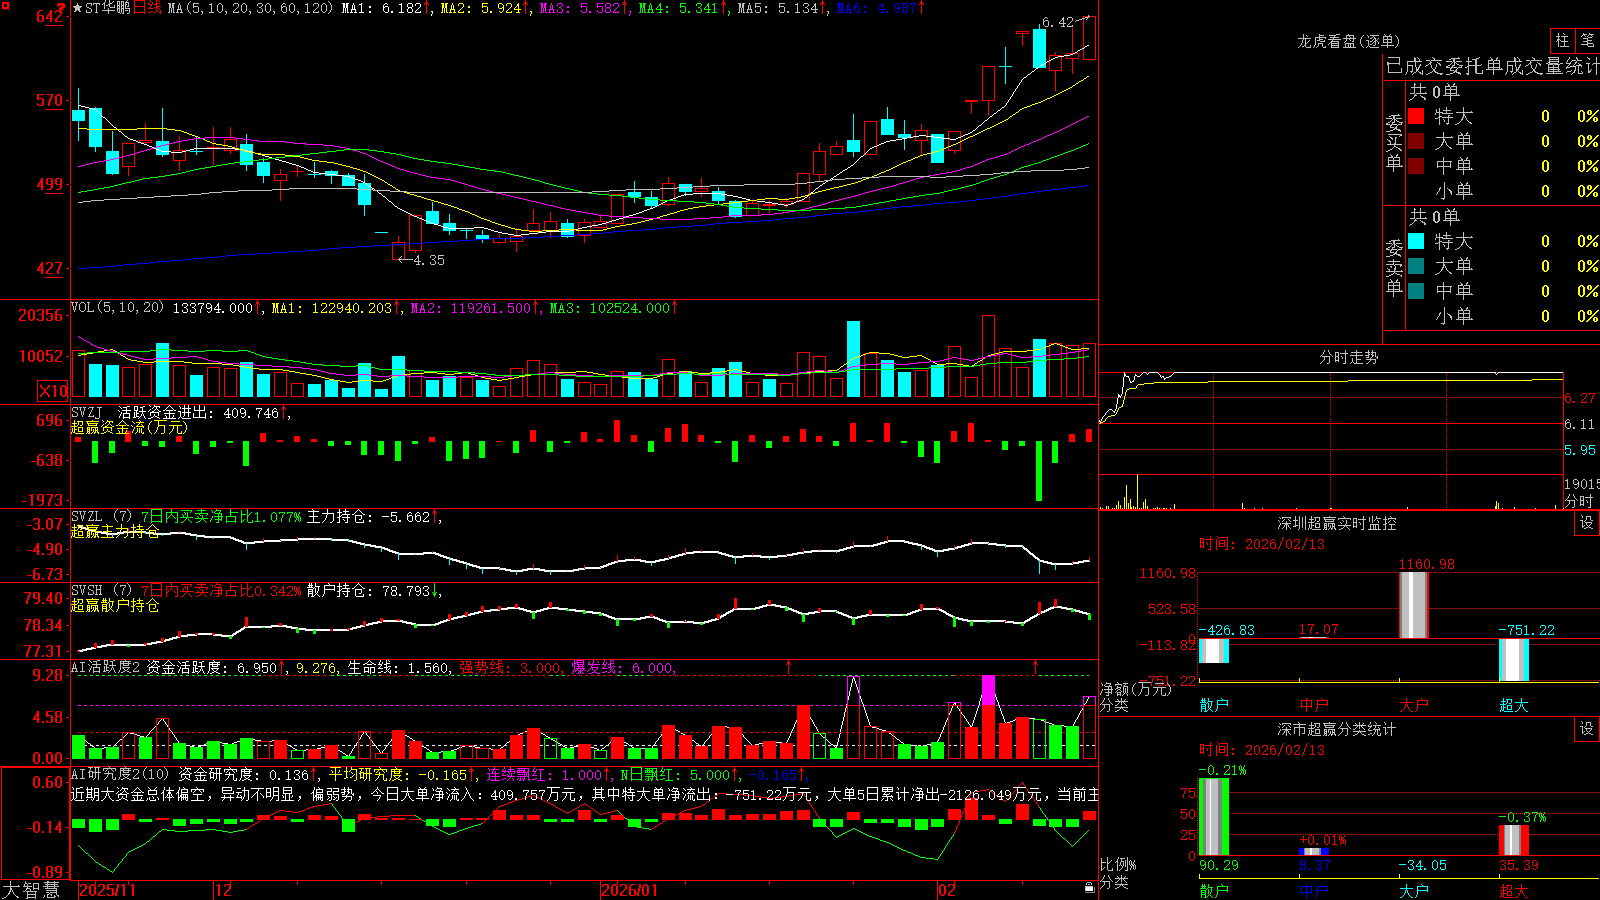Click the magenta bar in AI活跃度2 panel
Screen dimensions: 1600x900
click(x=988, y=691)
